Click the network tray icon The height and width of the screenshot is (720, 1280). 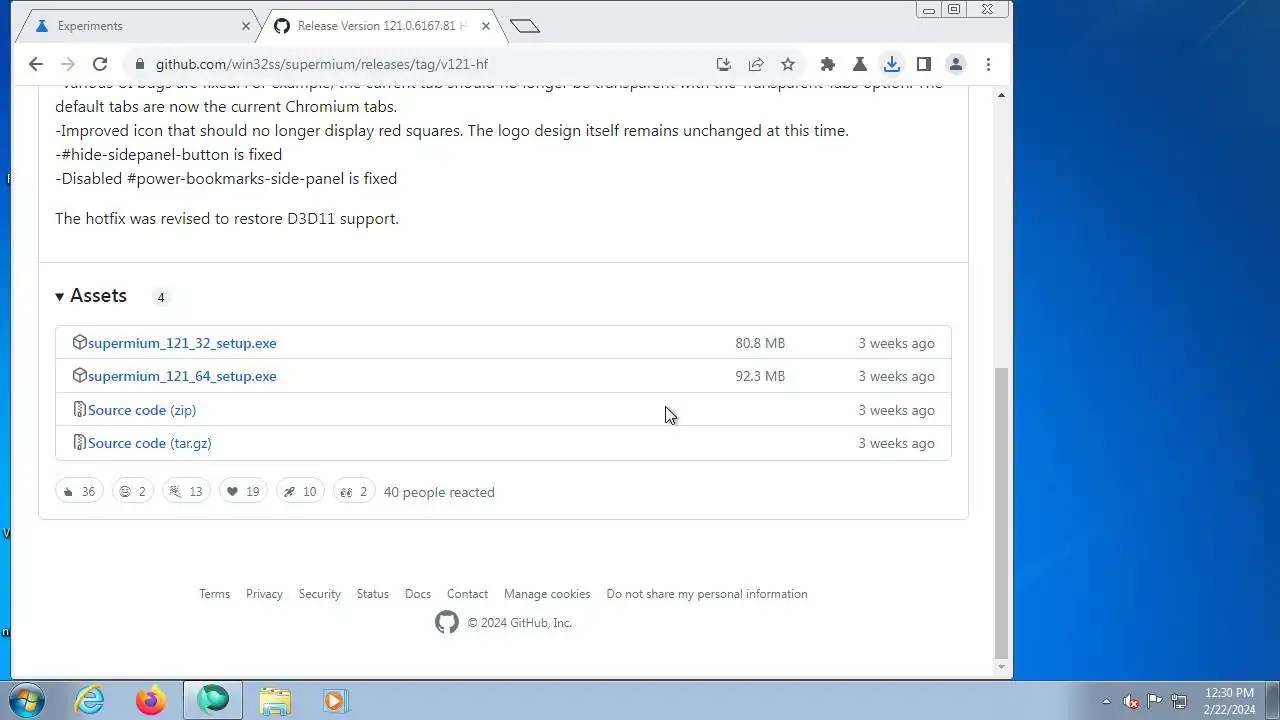point(1180,701)
